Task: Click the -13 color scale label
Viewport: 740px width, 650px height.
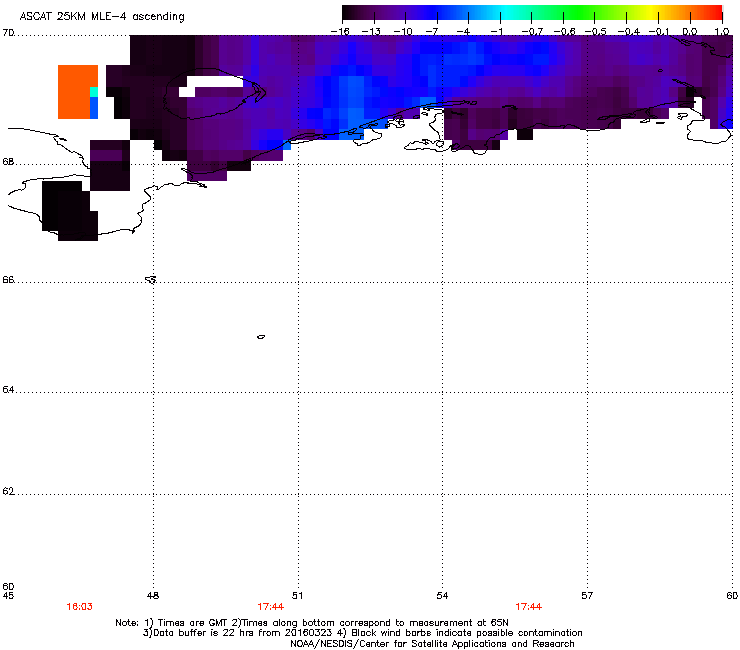Action: (x=371, y=32)
